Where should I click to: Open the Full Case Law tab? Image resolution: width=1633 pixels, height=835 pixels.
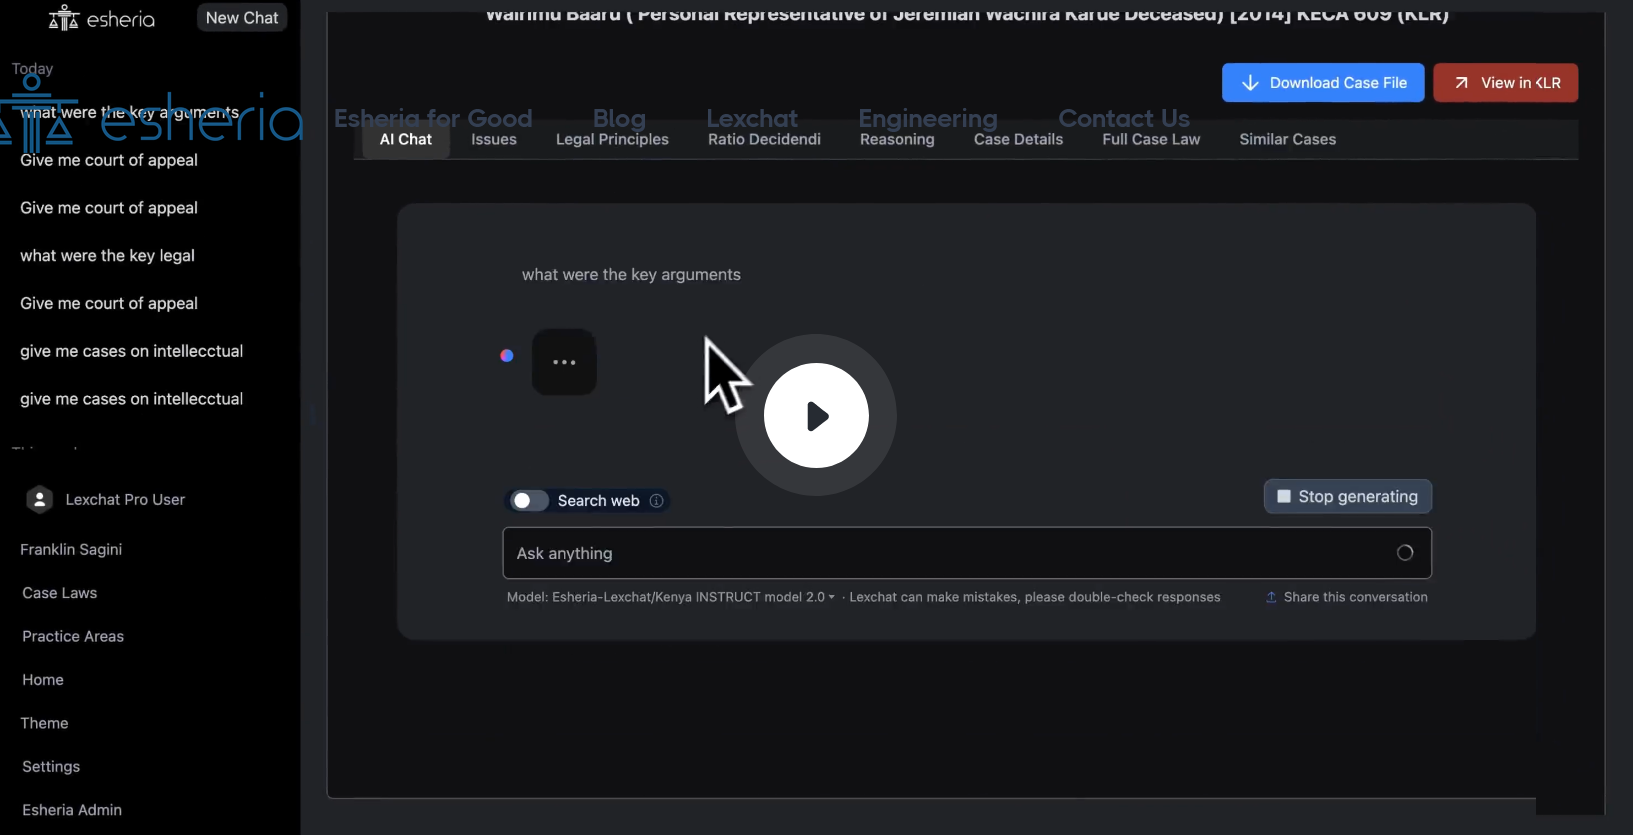1151,139
